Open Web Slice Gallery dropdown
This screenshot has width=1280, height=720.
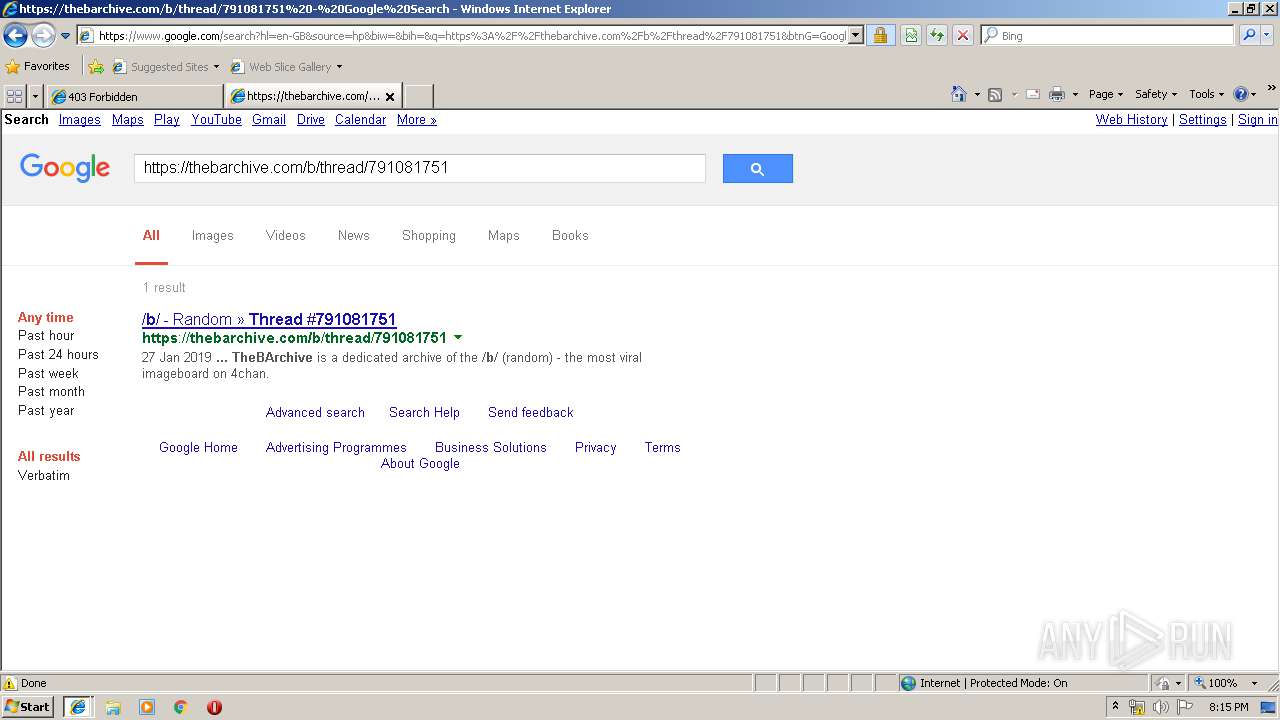pyautogui.click(x=287, y=67)
